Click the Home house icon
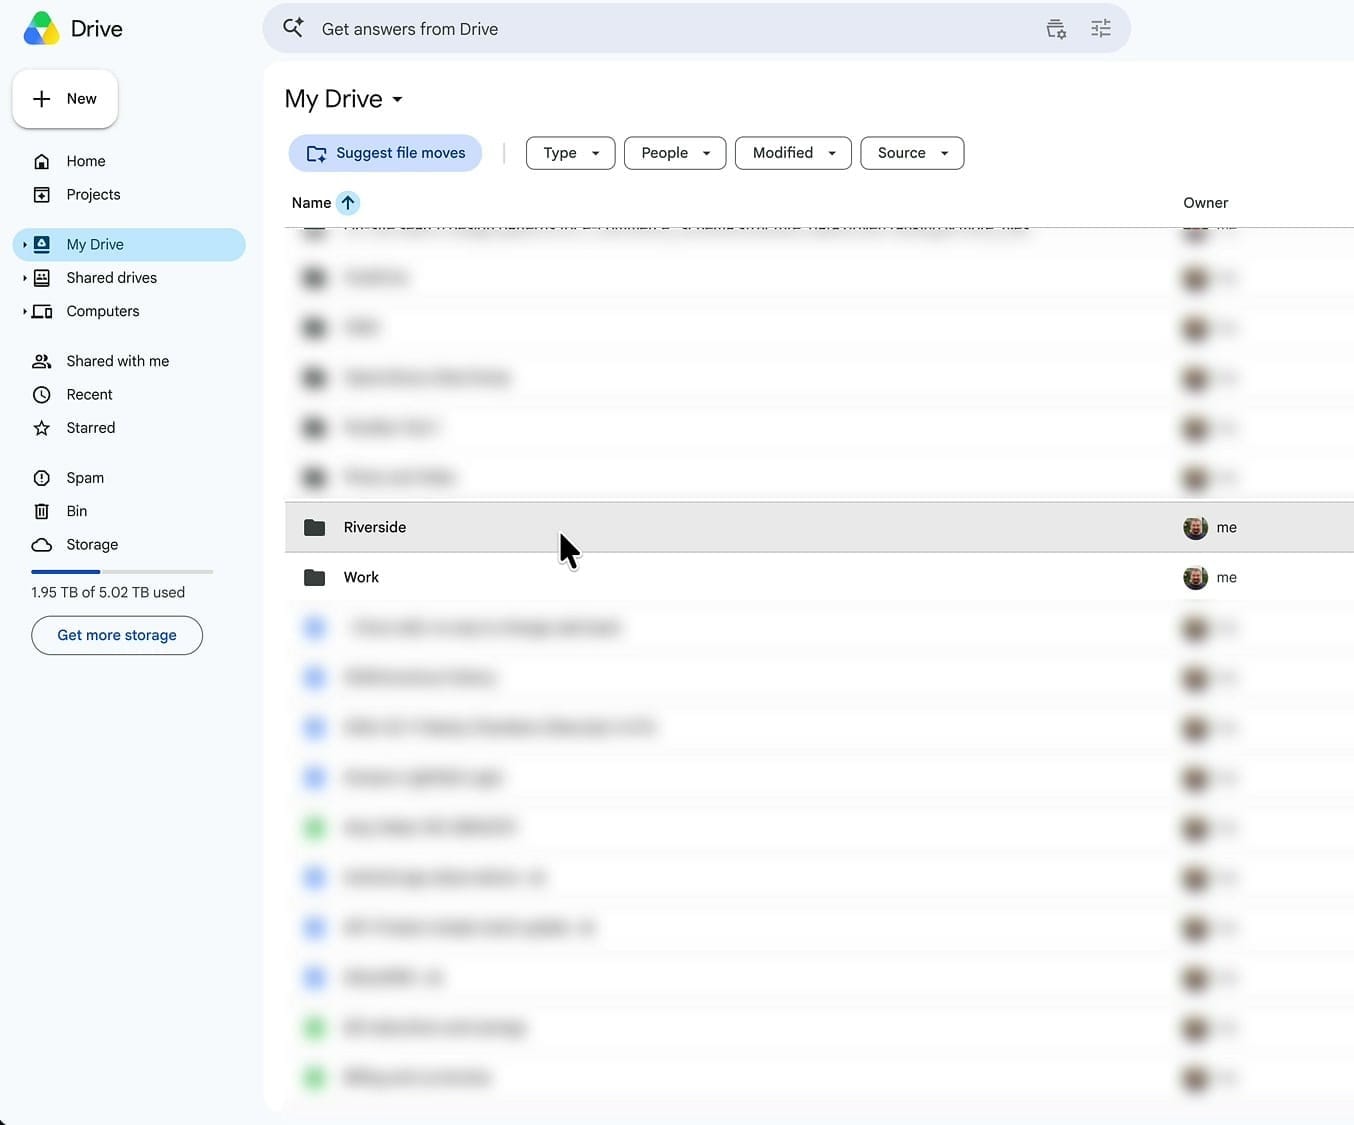The image size is (1354, 1125). point(42,162)
